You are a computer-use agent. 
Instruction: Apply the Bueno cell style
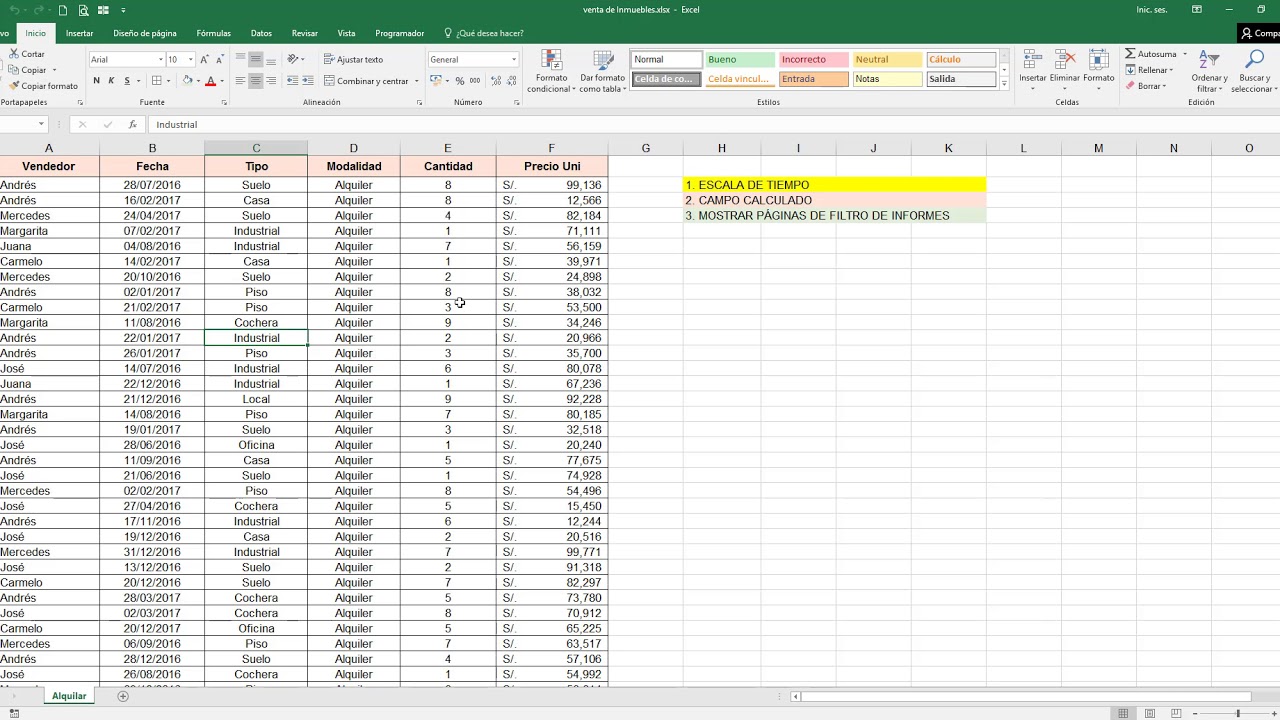(x=739, y=60)
